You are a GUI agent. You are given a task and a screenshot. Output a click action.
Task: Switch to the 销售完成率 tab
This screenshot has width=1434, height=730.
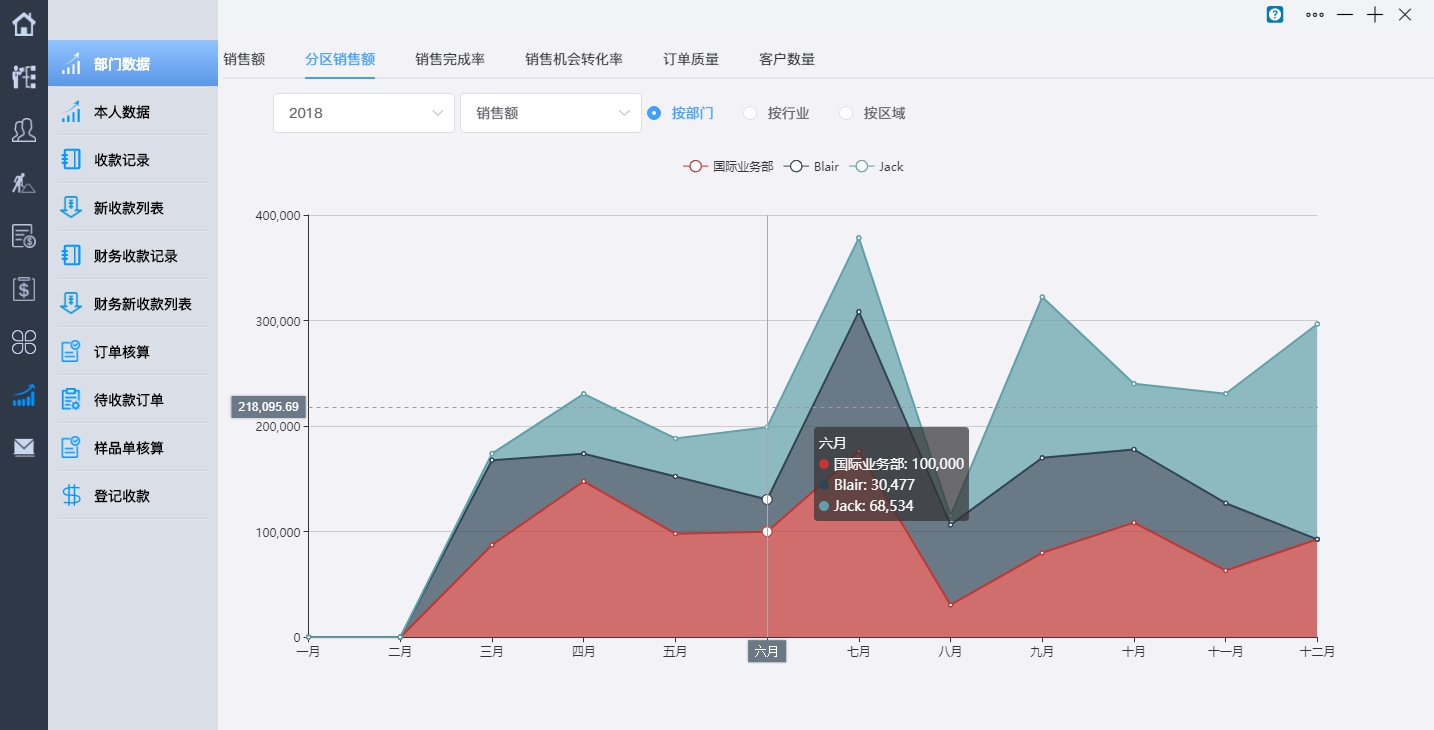coord(450,59)
